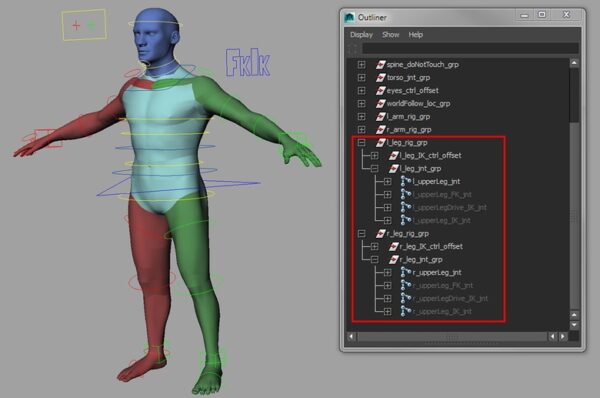Expand the eyes_ctrl_offset node
Screen dimensions: 600x398
pyautogui.click(x=361, y=90)
